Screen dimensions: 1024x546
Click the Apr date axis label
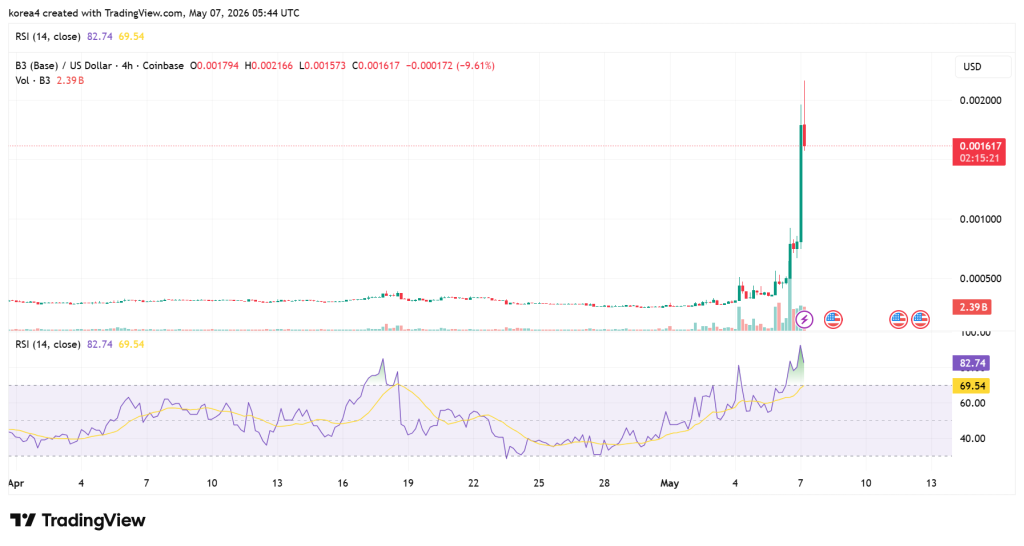click(16, 484)
